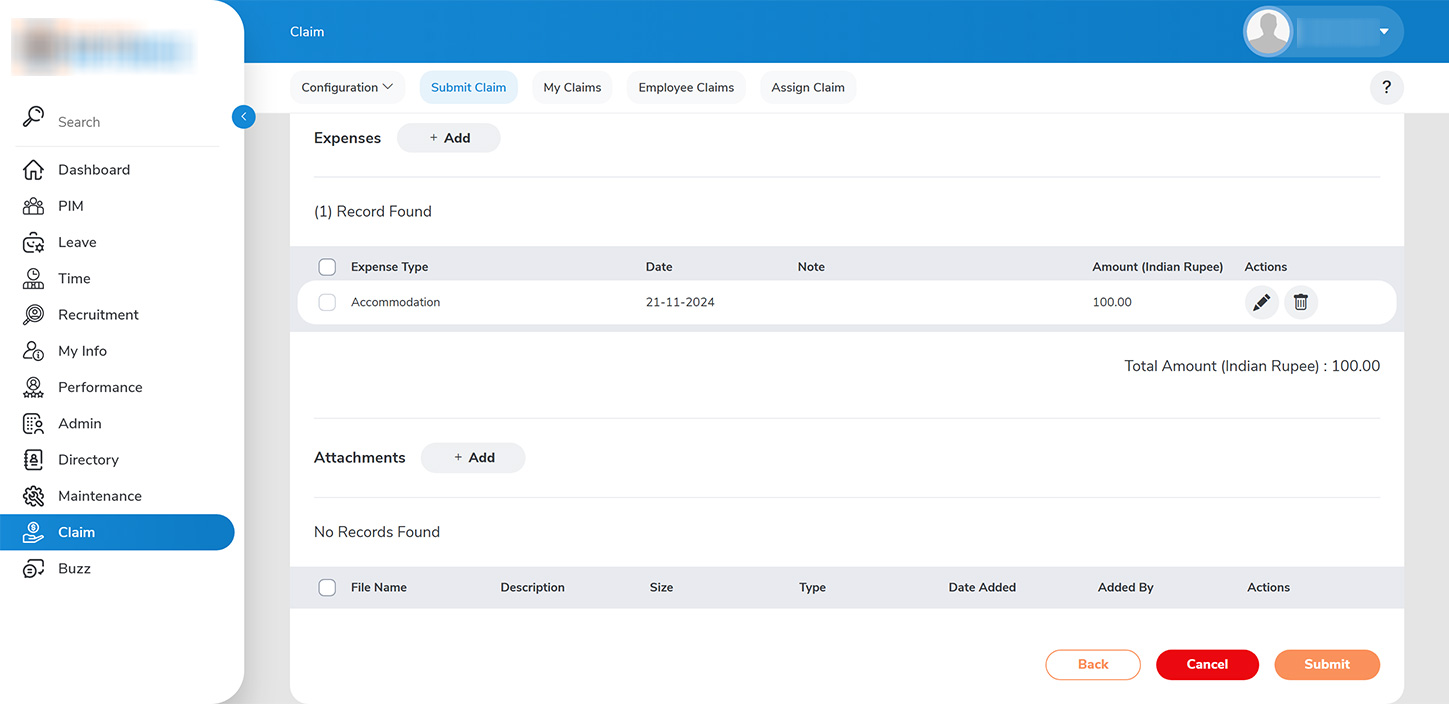This screenshot has height=704, width=1449.
Task: Open the Recruitment module icon
Action: point(34,315)
